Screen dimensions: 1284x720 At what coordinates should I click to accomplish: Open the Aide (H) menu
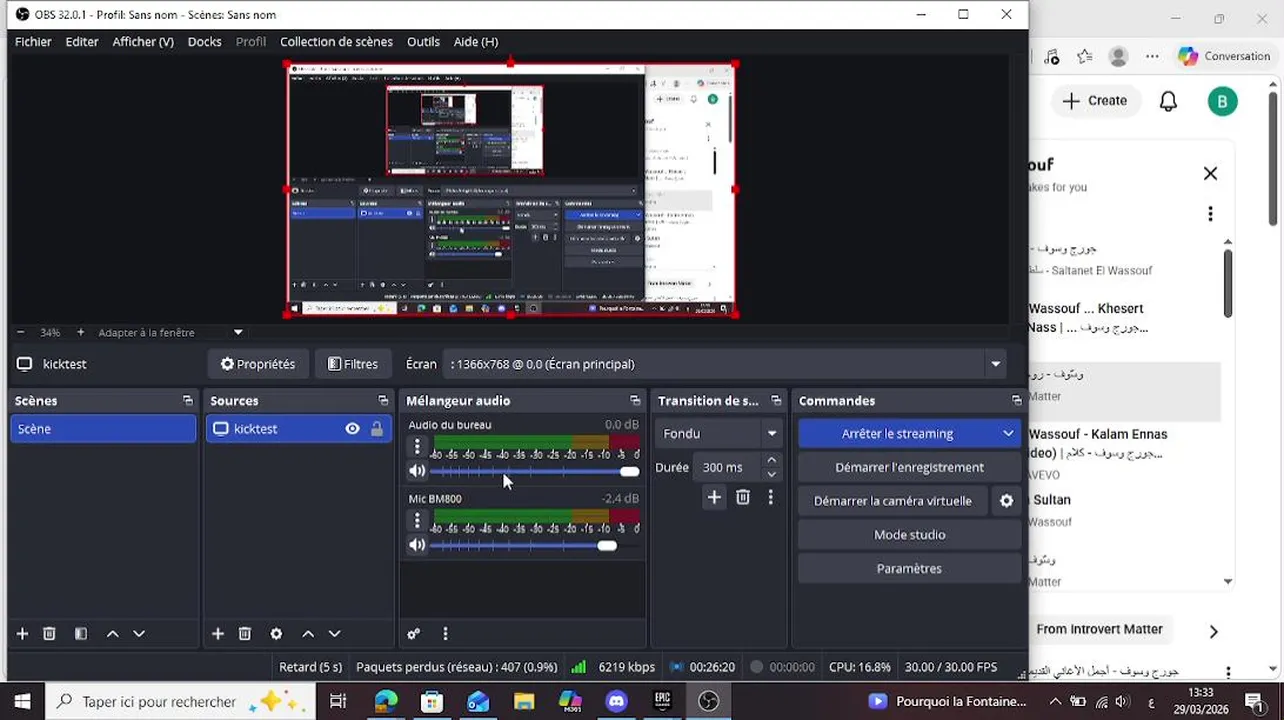pos(476,42)
